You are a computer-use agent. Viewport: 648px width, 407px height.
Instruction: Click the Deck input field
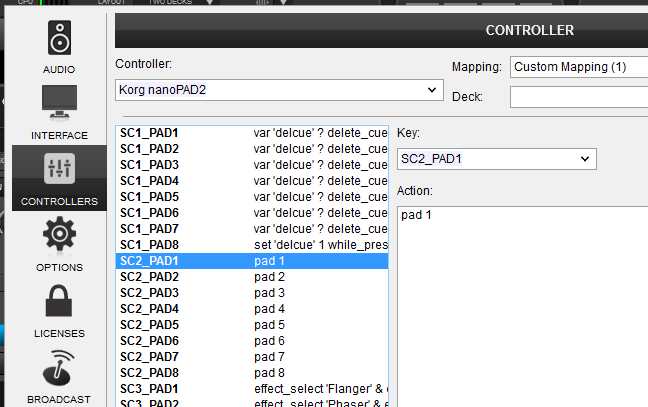[579, 97]
